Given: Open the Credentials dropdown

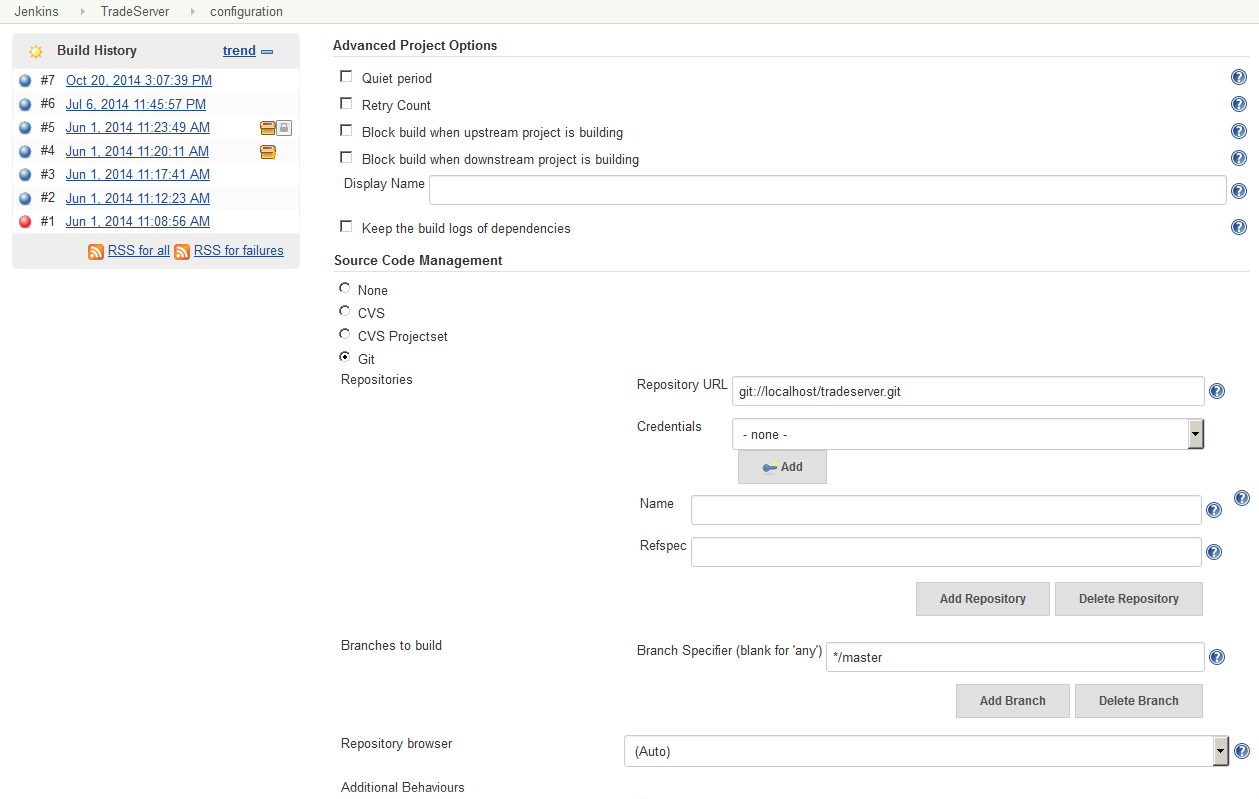Looking at the screenshot, I should coord(968,434).
